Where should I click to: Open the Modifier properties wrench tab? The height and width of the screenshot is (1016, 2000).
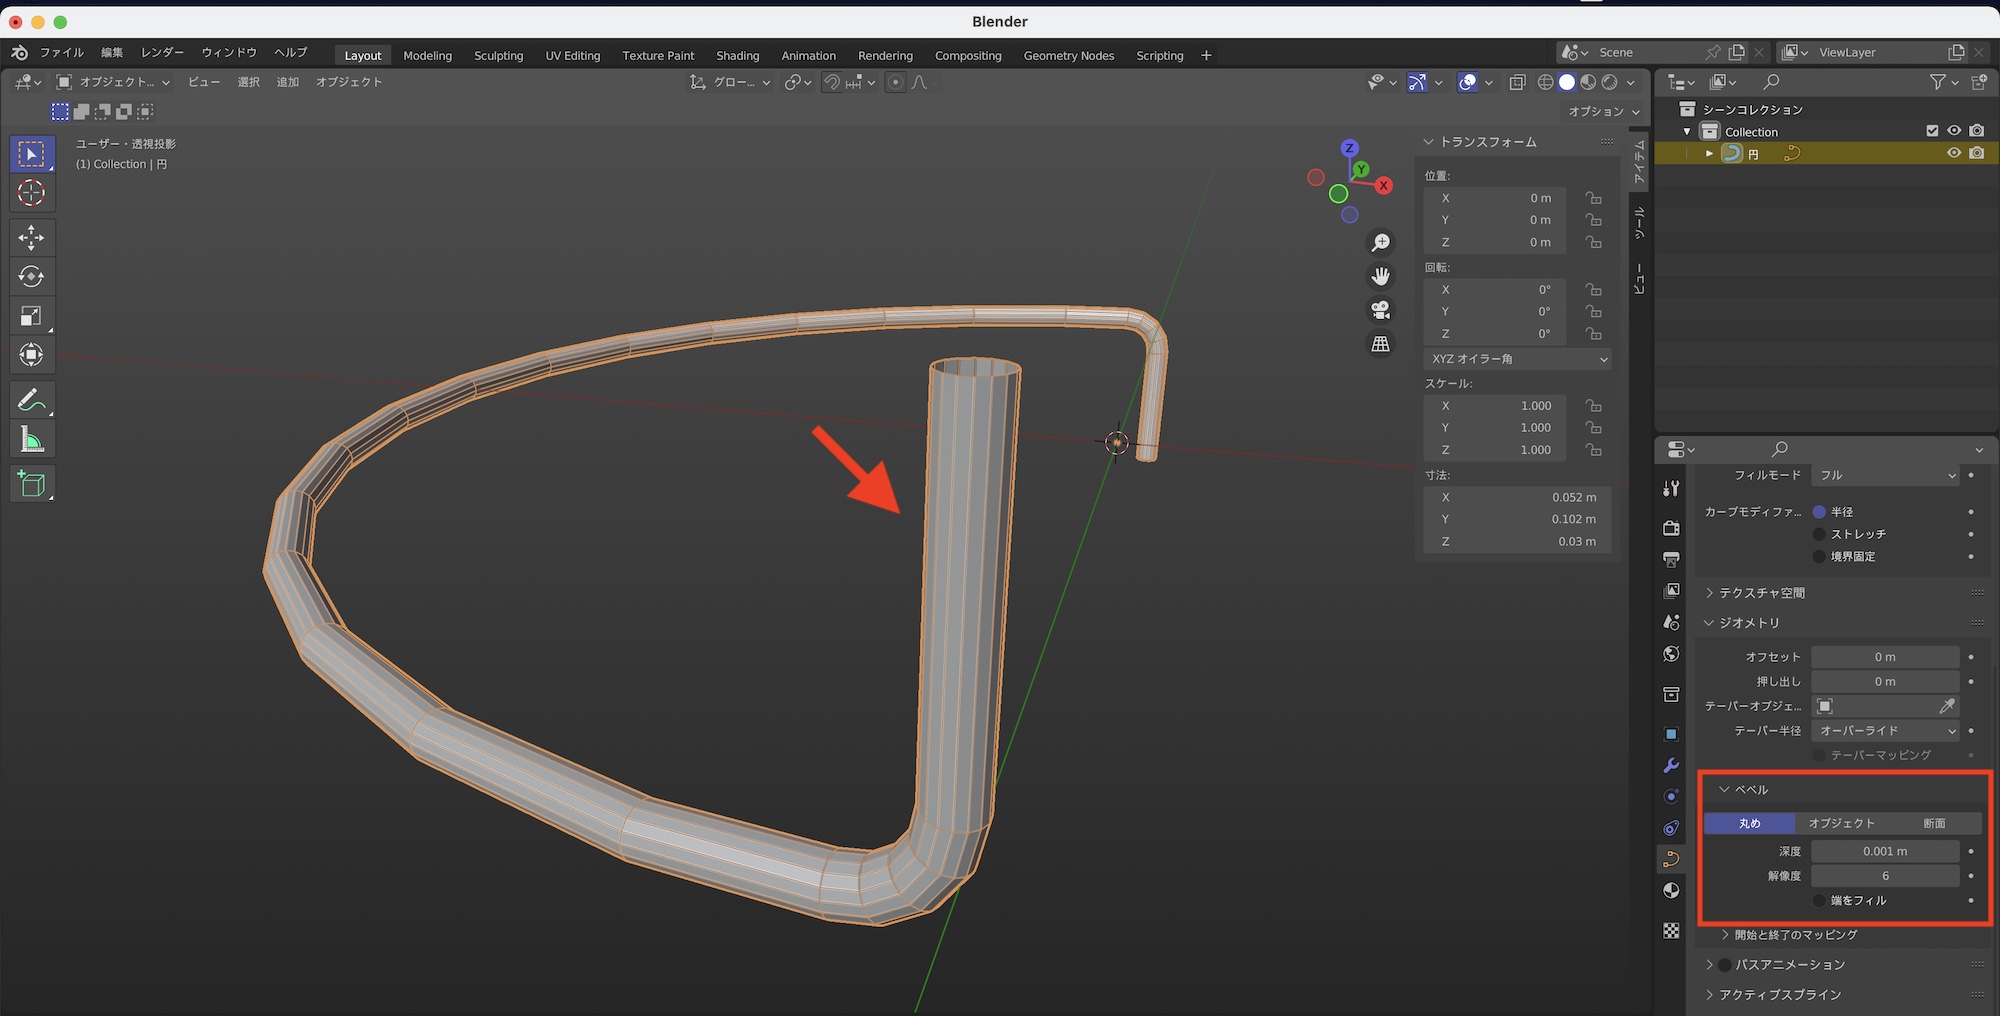pyautogui.click(x=1671, y=766)
